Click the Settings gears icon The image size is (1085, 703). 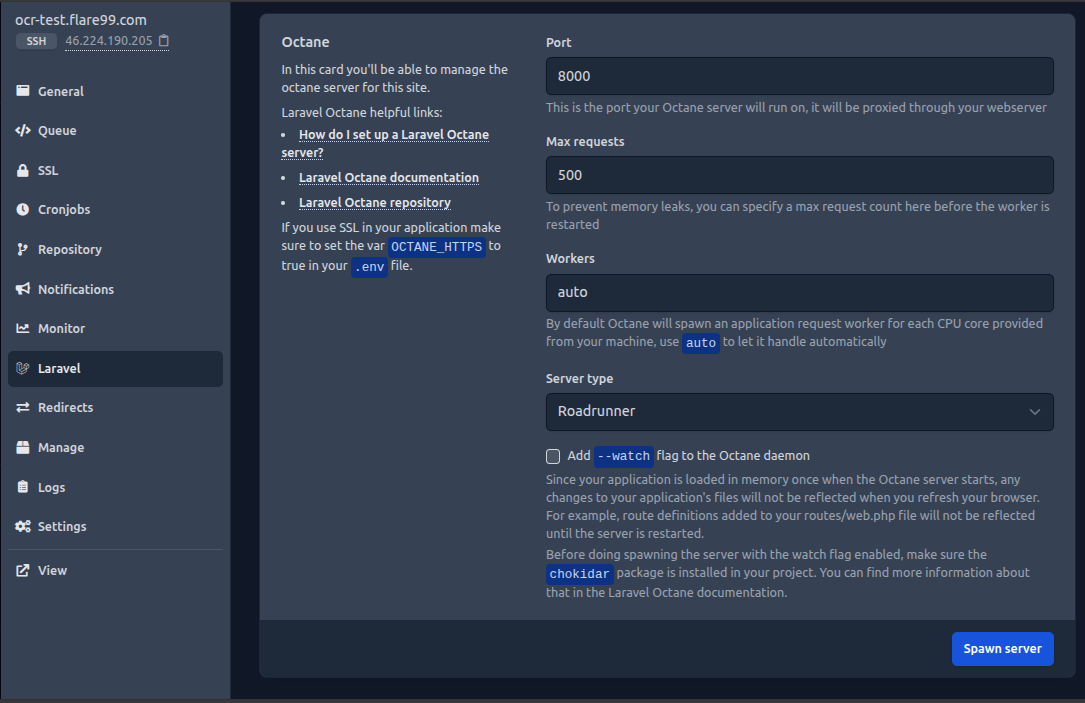pyautogui.click(x=23, y=527)
